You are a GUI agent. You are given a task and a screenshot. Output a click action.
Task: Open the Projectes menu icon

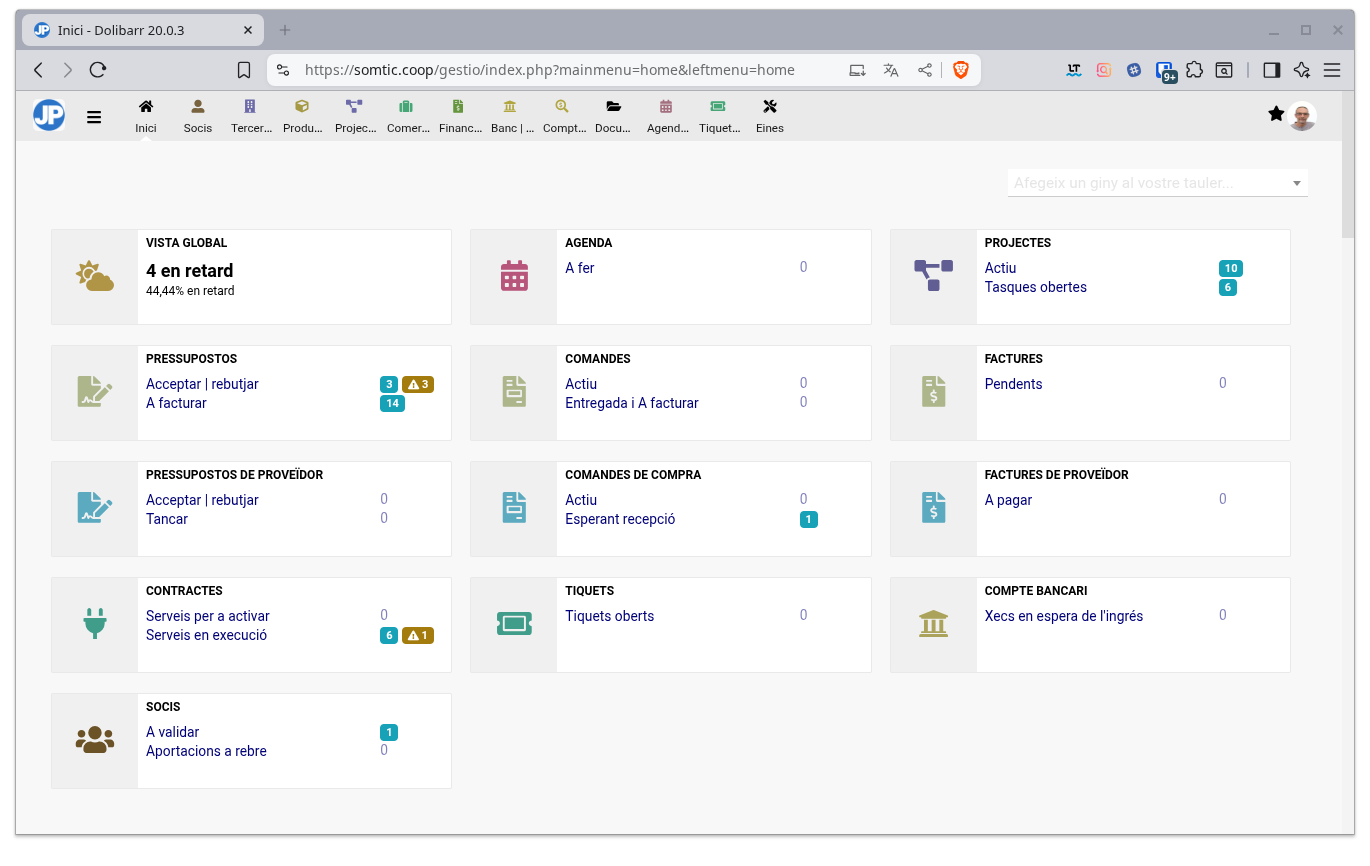354,107
